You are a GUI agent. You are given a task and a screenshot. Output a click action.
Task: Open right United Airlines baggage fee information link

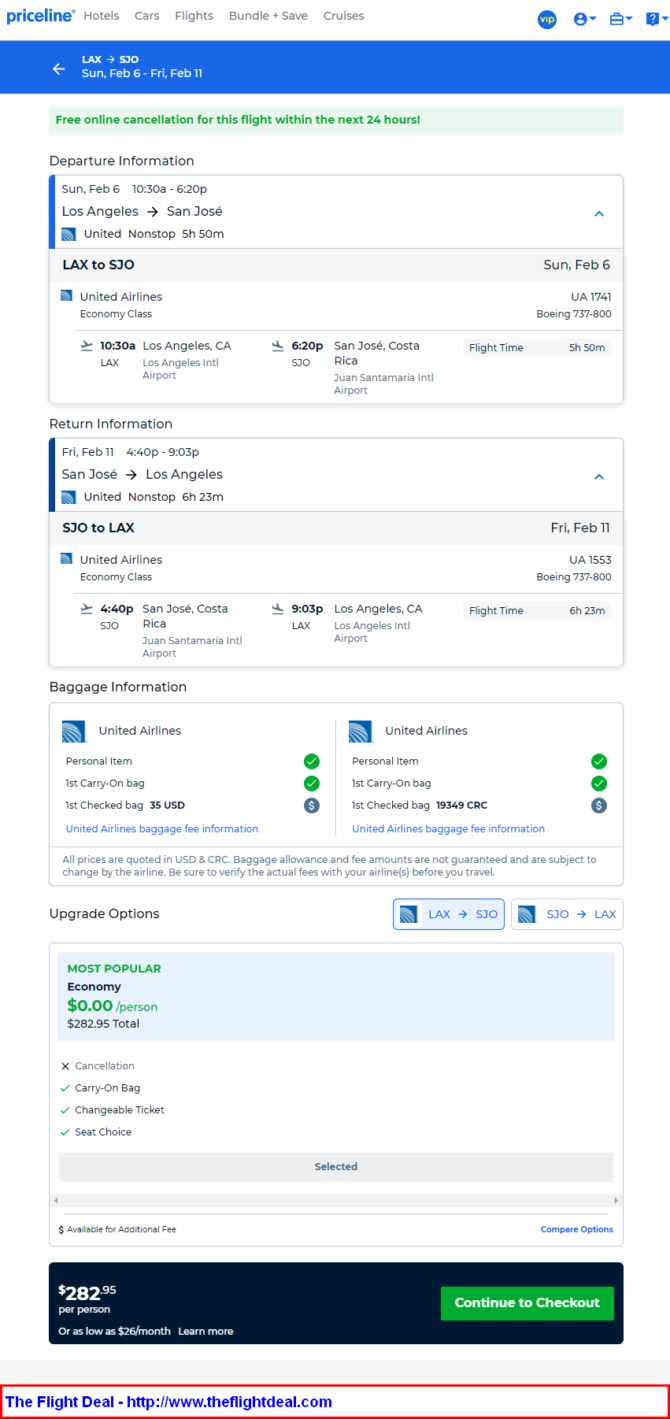[448, 829]
